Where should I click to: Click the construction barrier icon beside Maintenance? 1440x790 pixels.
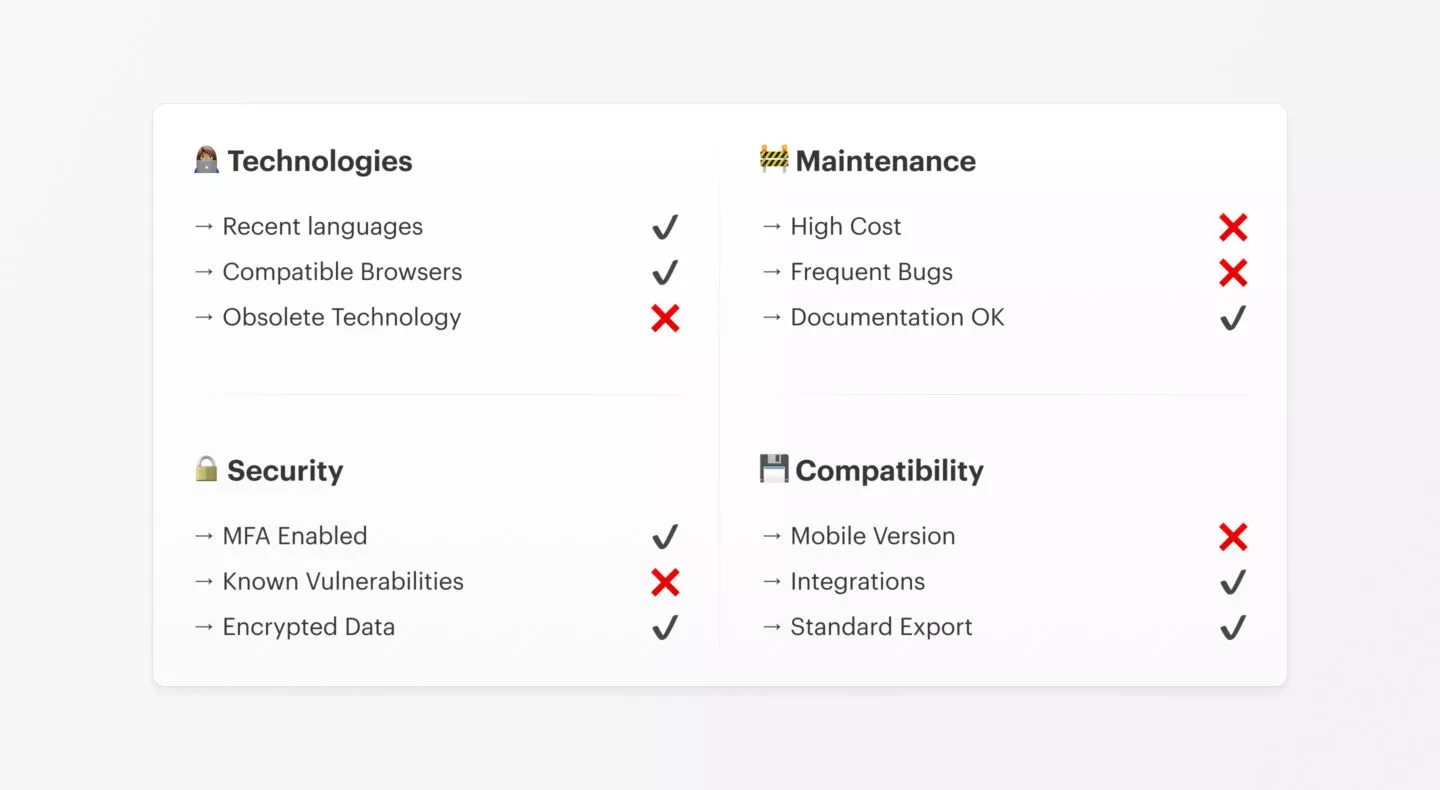(x=774, y=160)
